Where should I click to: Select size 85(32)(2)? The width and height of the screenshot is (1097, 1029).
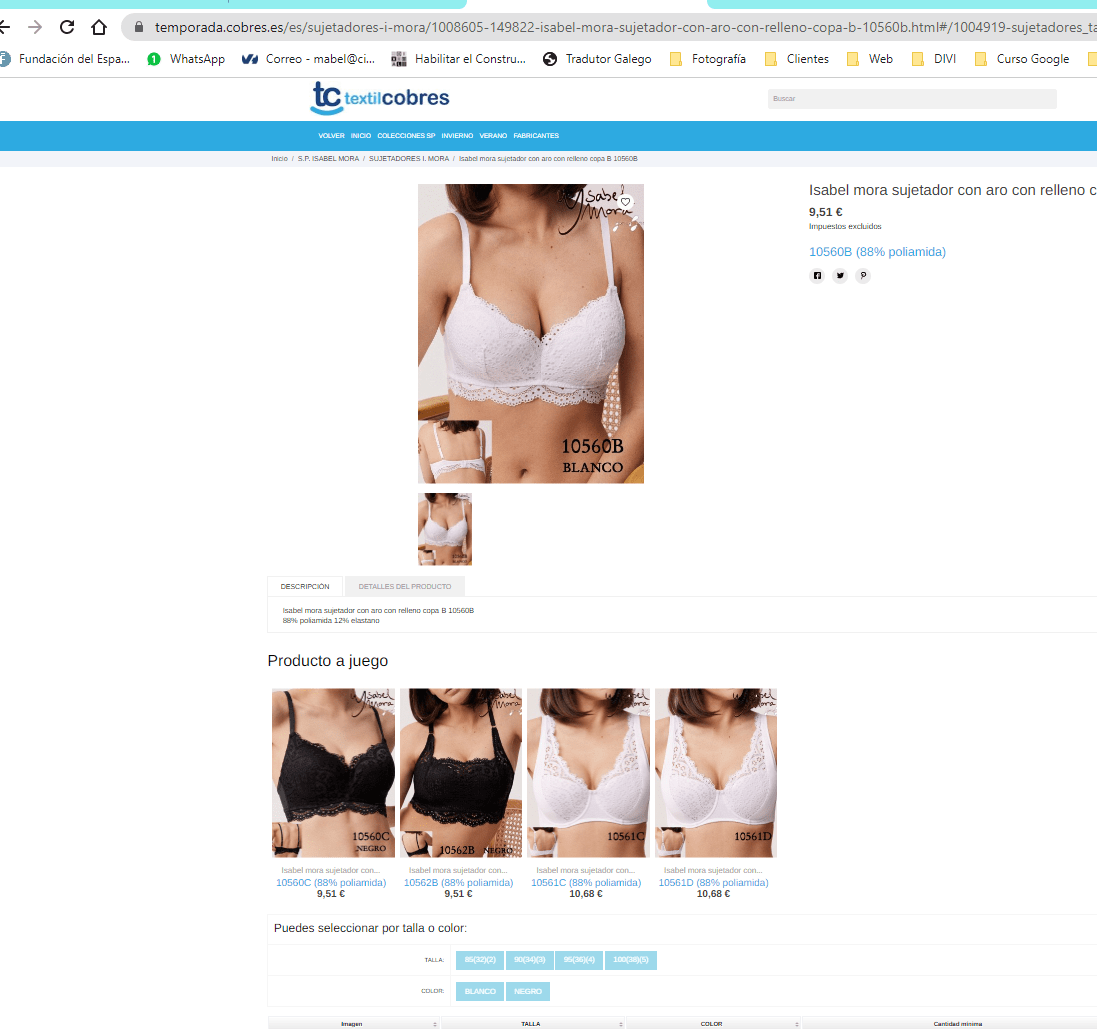tap(480, 960)
